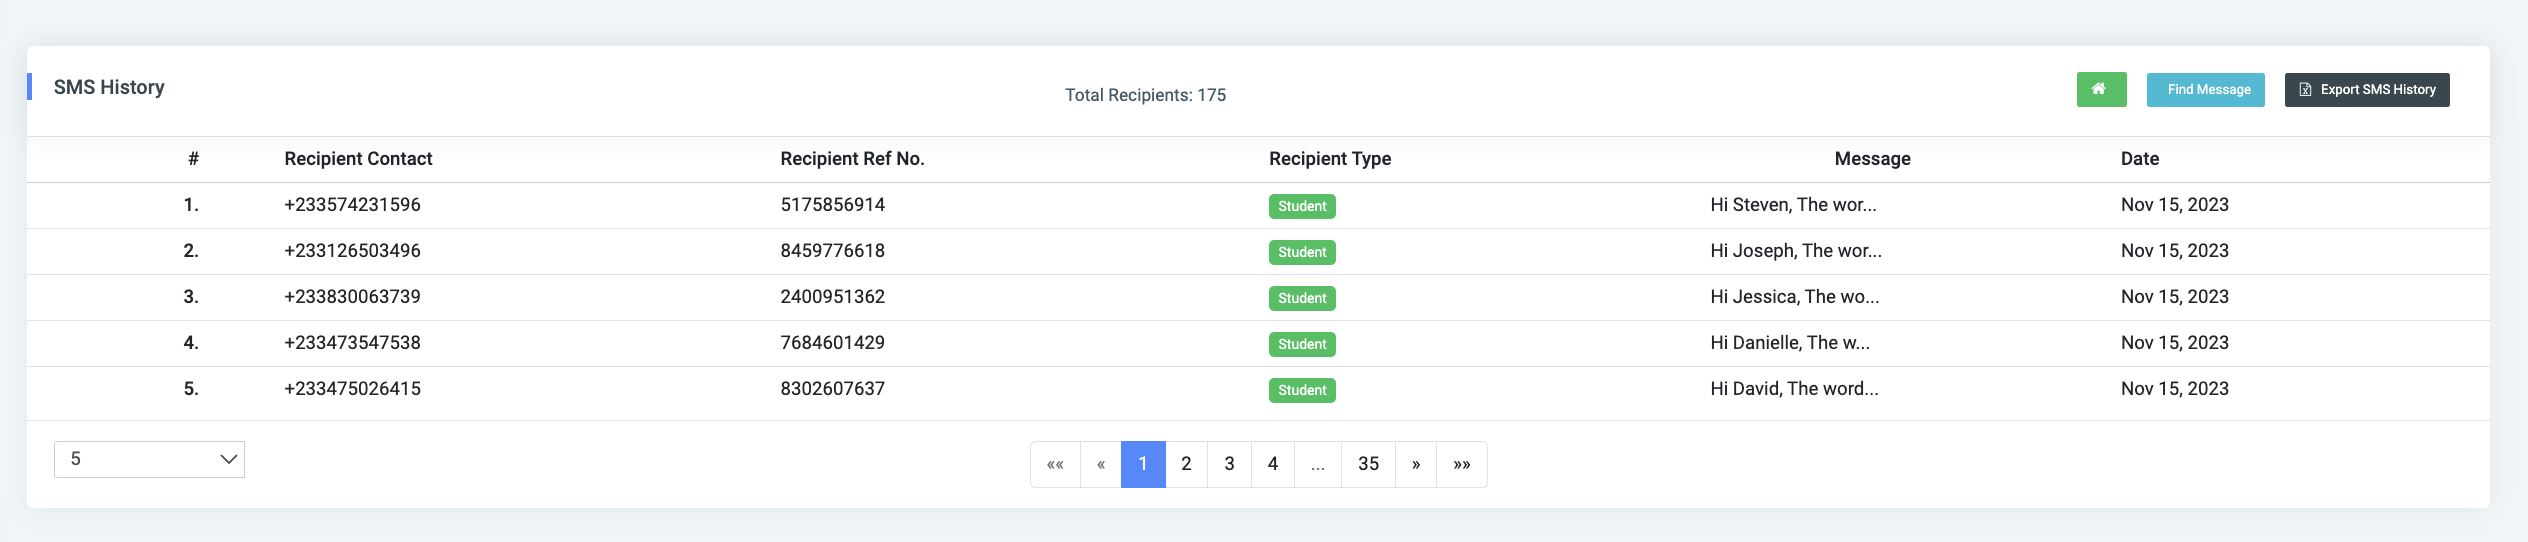The height and width of the screenshot is (542, 2528).
Task: Select page 4 in pagination
Action: tap(1273, 464)
